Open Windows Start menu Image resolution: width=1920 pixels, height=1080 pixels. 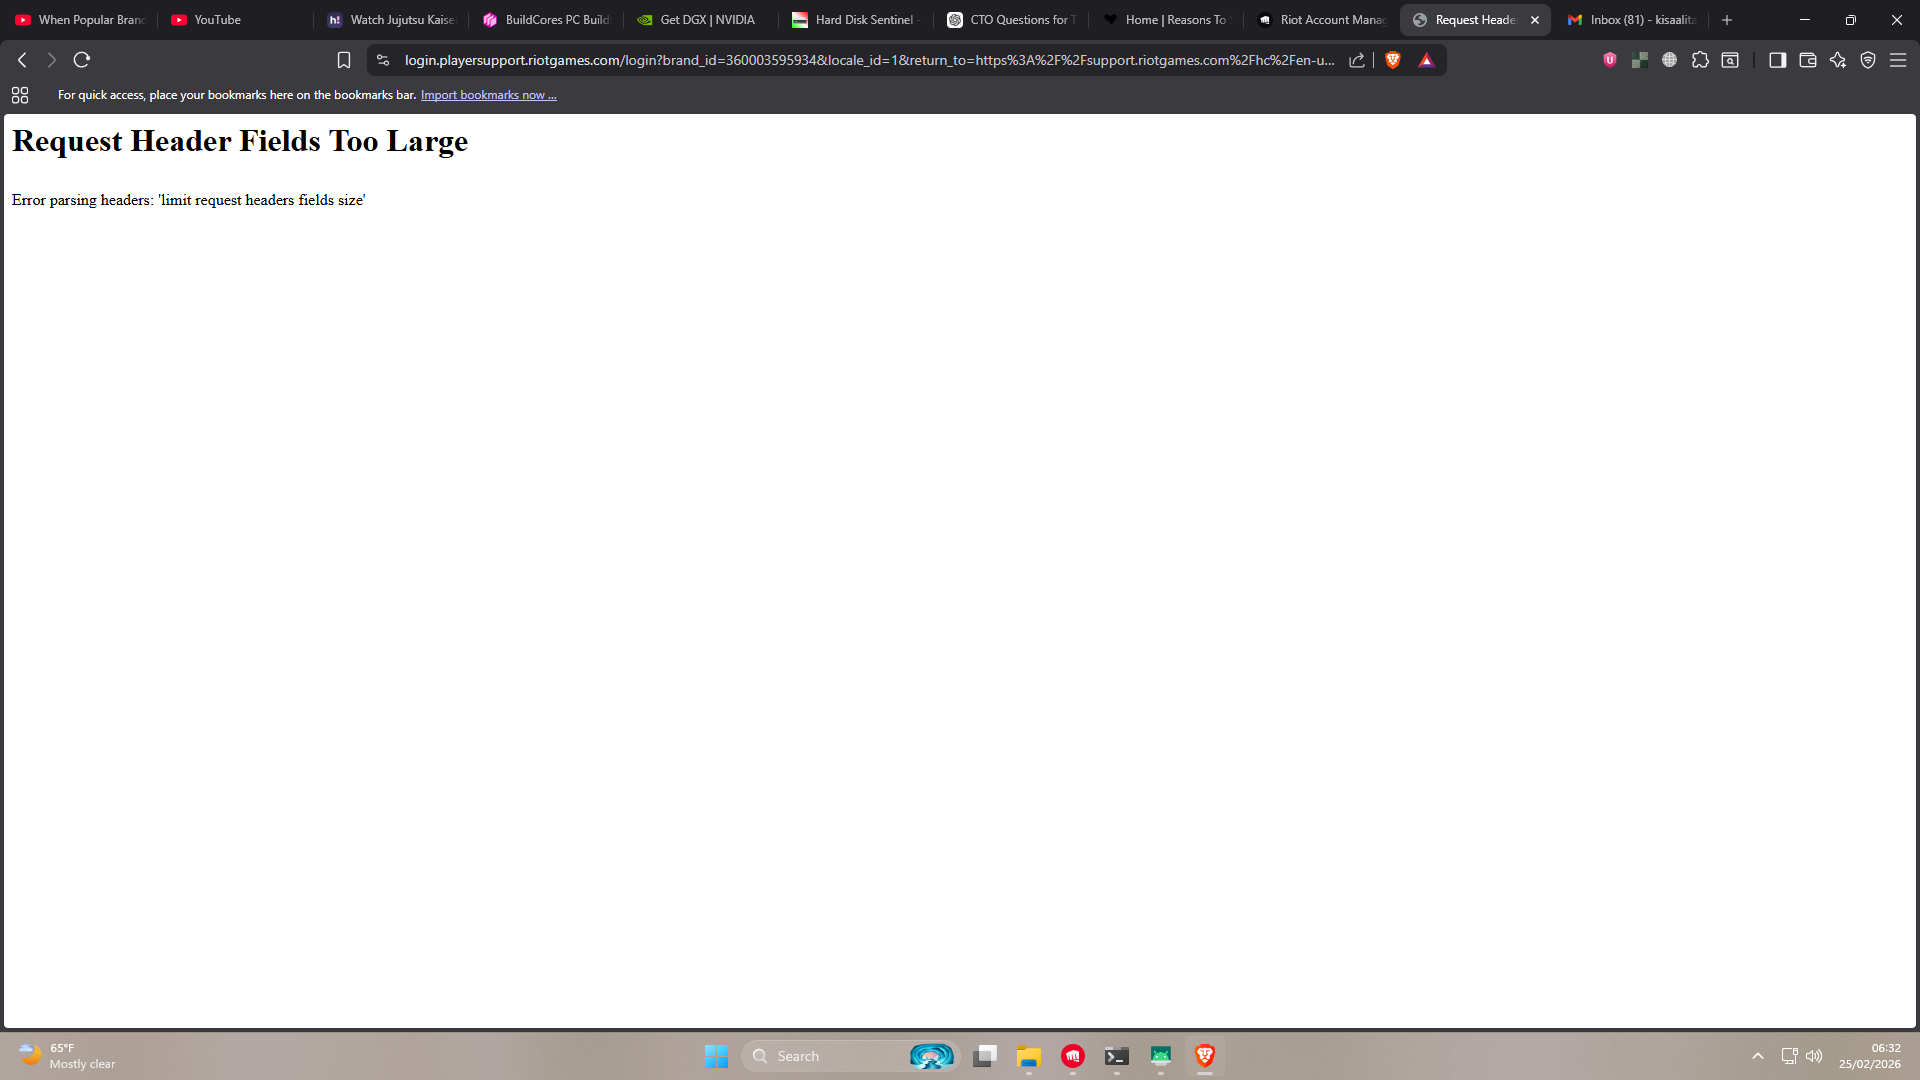(716, 1056)
